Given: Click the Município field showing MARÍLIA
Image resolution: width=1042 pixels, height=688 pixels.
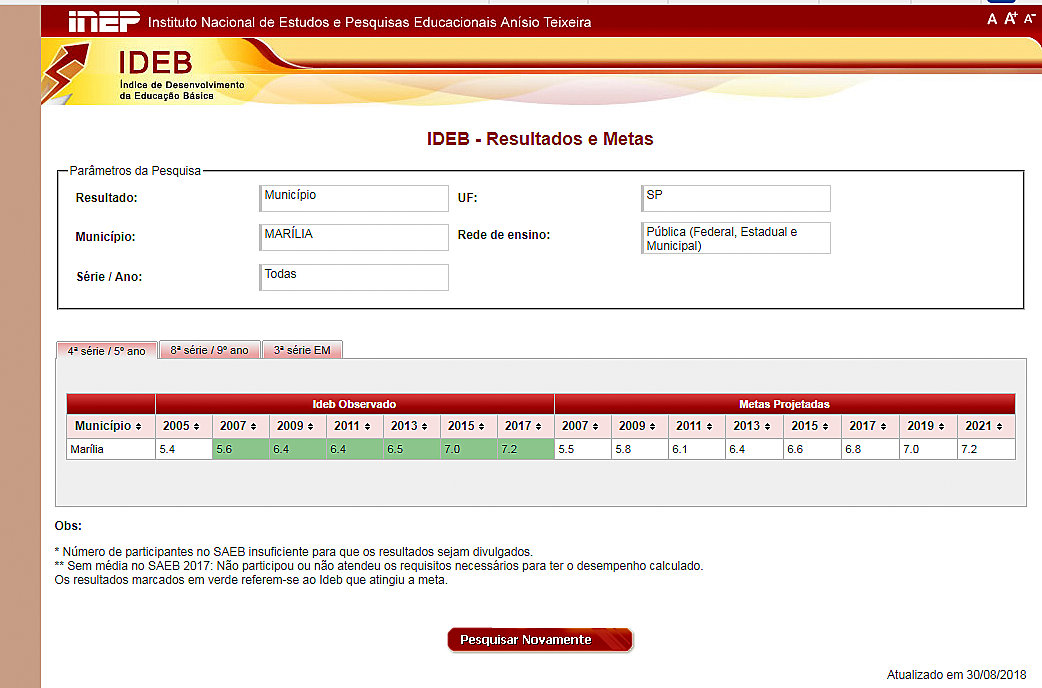Looking at the screenshot, I should [353, 237].
